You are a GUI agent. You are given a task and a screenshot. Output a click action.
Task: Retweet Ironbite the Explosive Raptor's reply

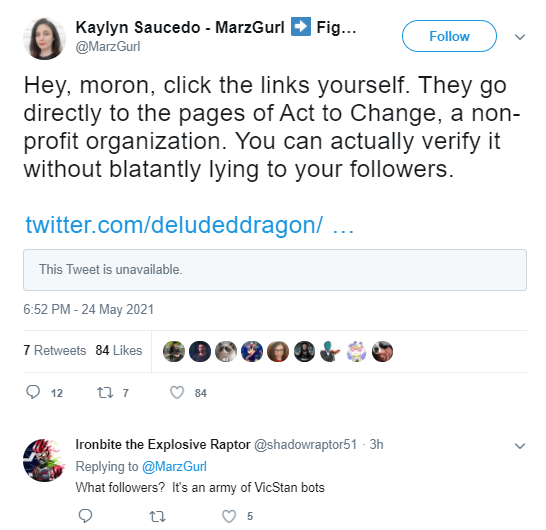pos(157,516)
